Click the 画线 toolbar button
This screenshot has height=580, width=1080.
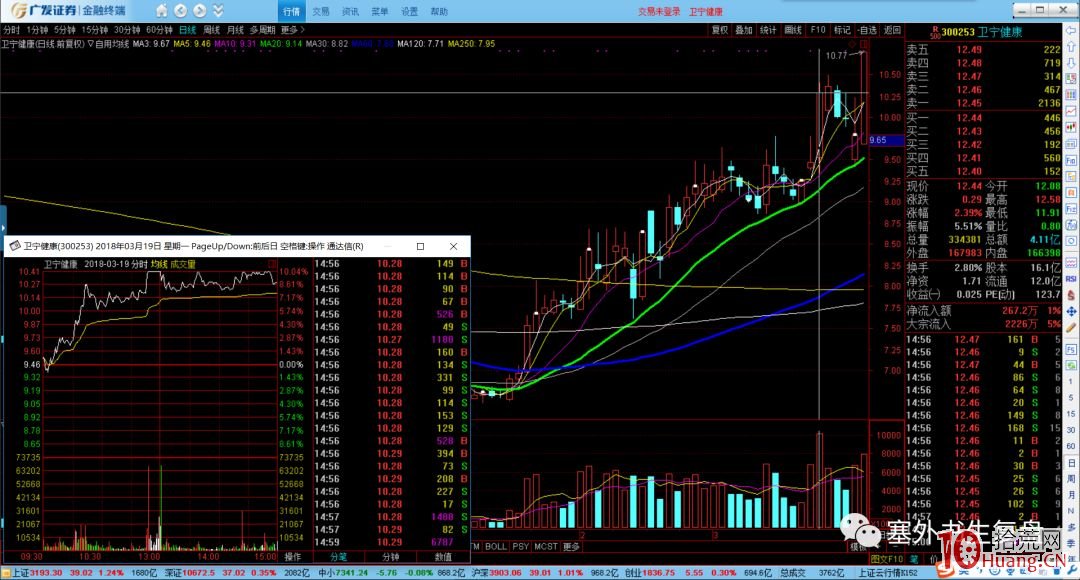pyautogui.click(x=793, y=30)
